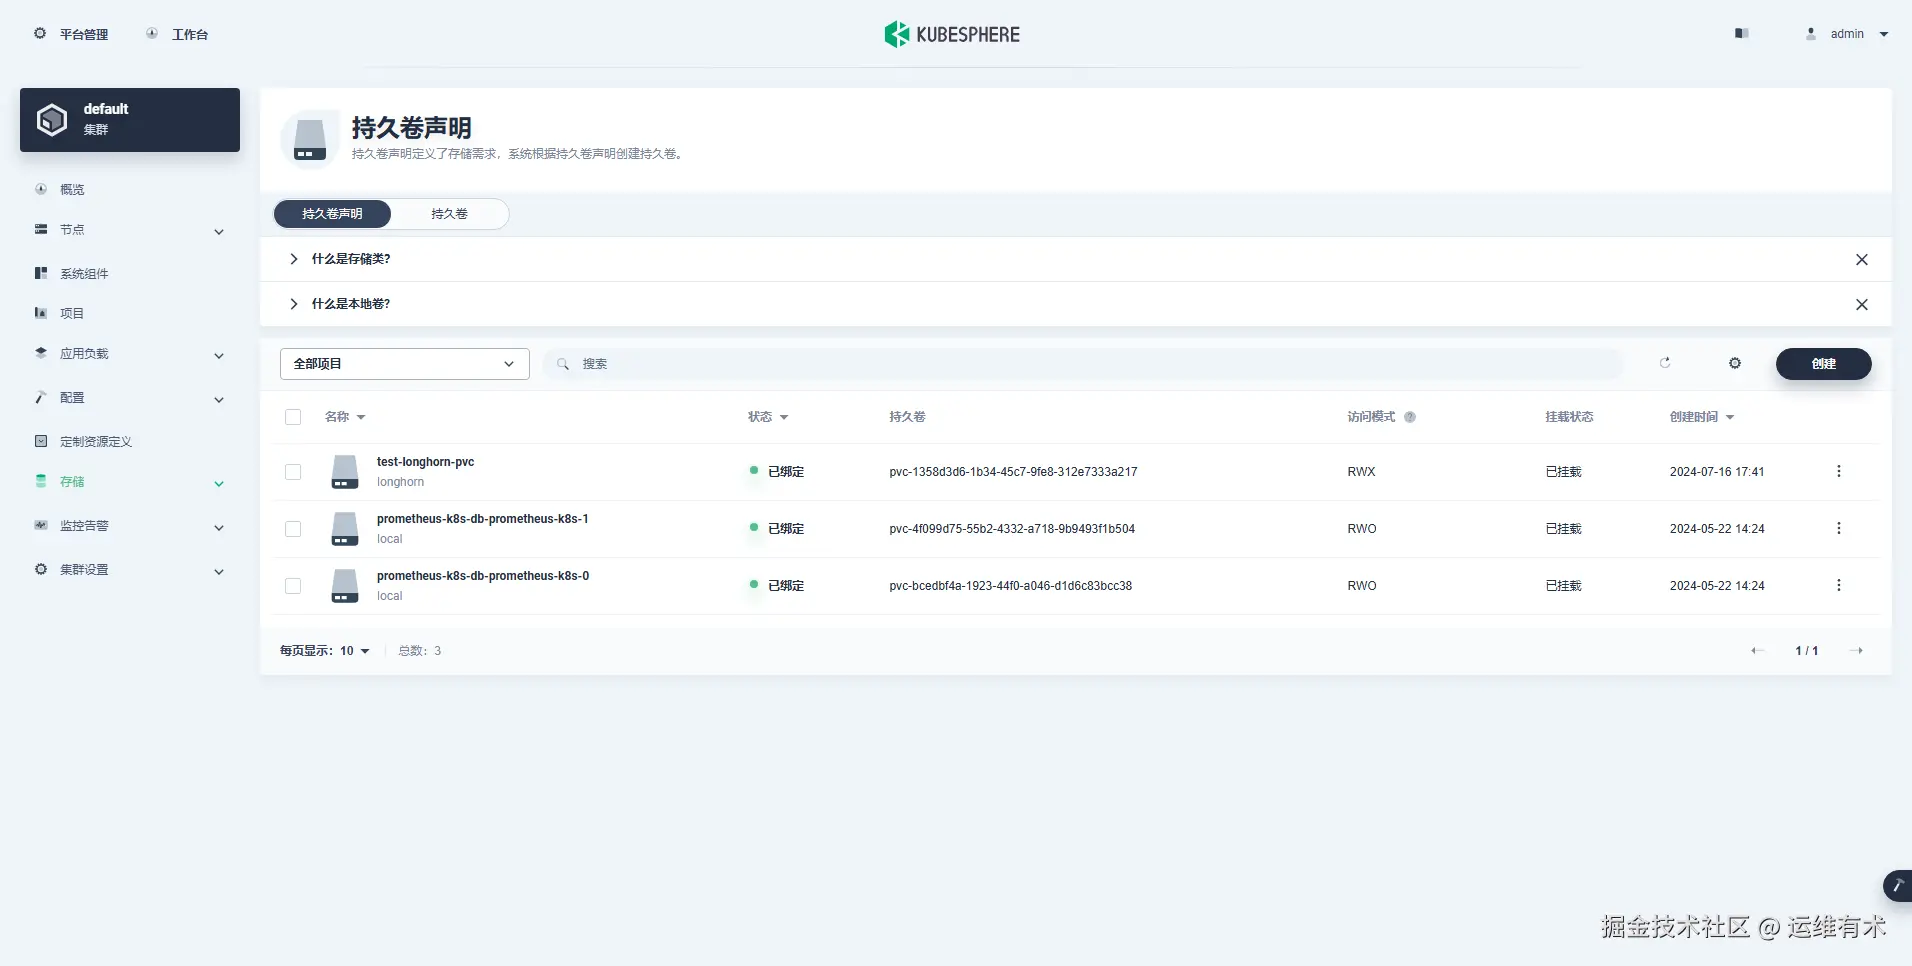Screen dimensions: 1912x966
Task: Switch to the 持久卷声明 tab
Action: pos(332,214)
